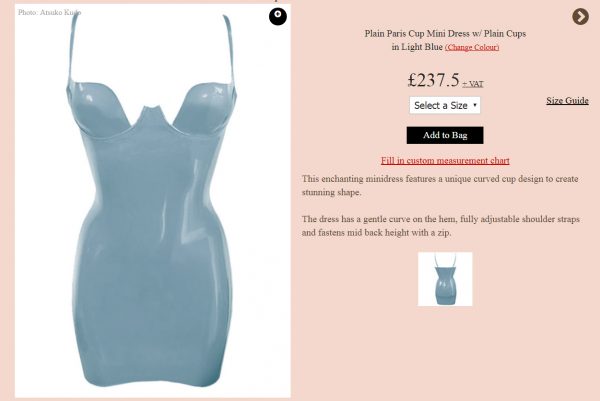Click the Plain Paris Cup Mini Dress title
The image size is (600, 401).
point(445,34)
